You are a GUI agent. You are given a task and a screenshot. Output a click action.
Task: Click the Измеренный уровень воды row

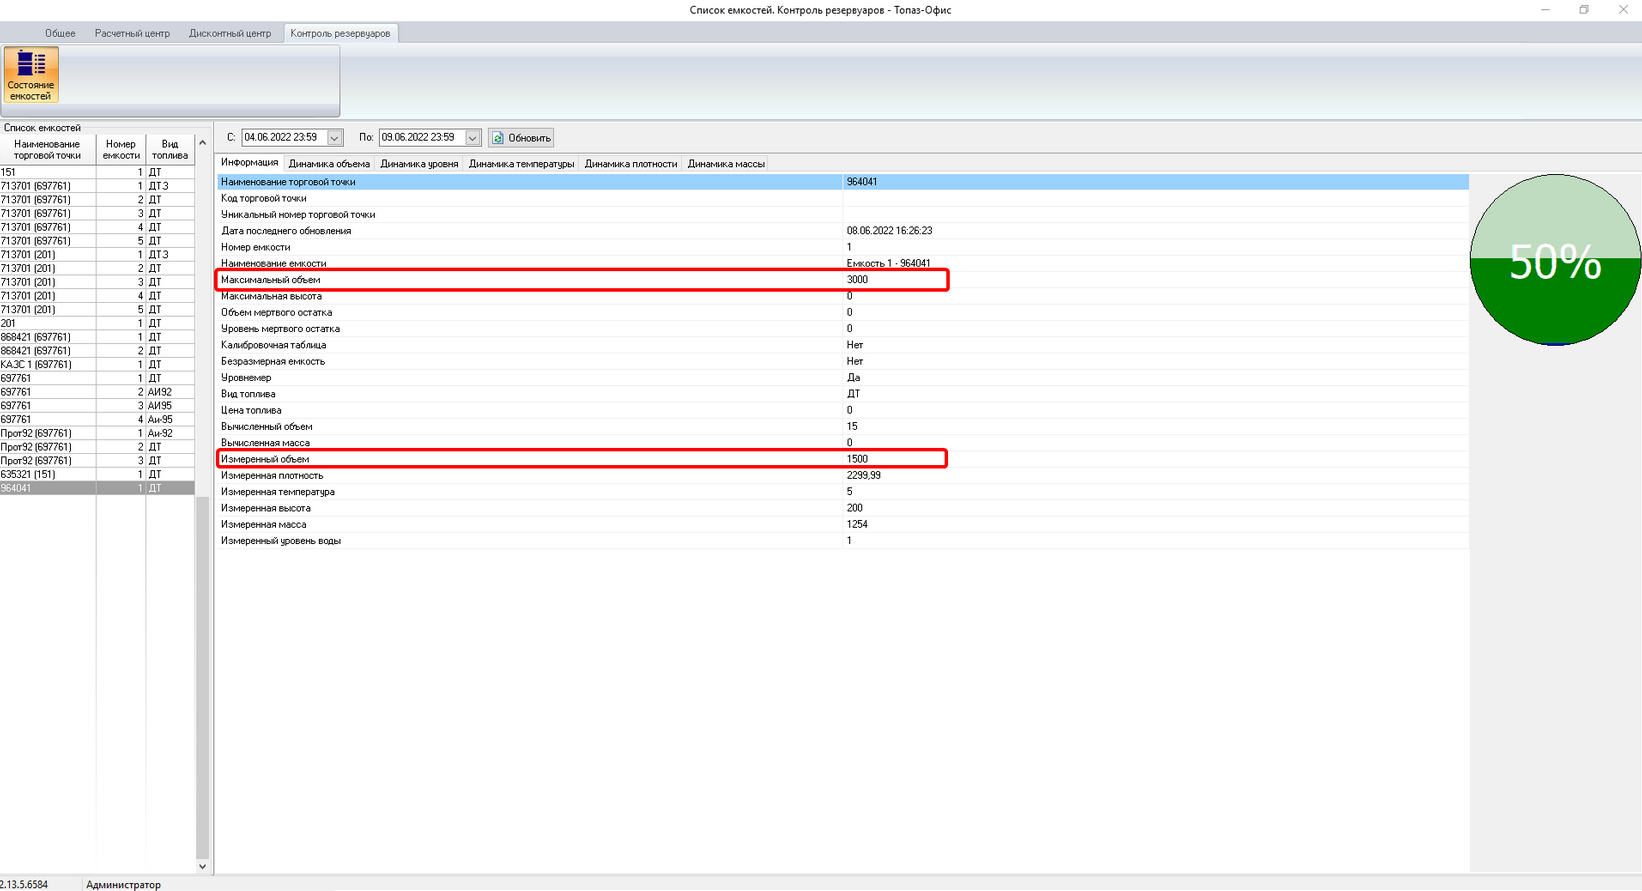(843, 541)
